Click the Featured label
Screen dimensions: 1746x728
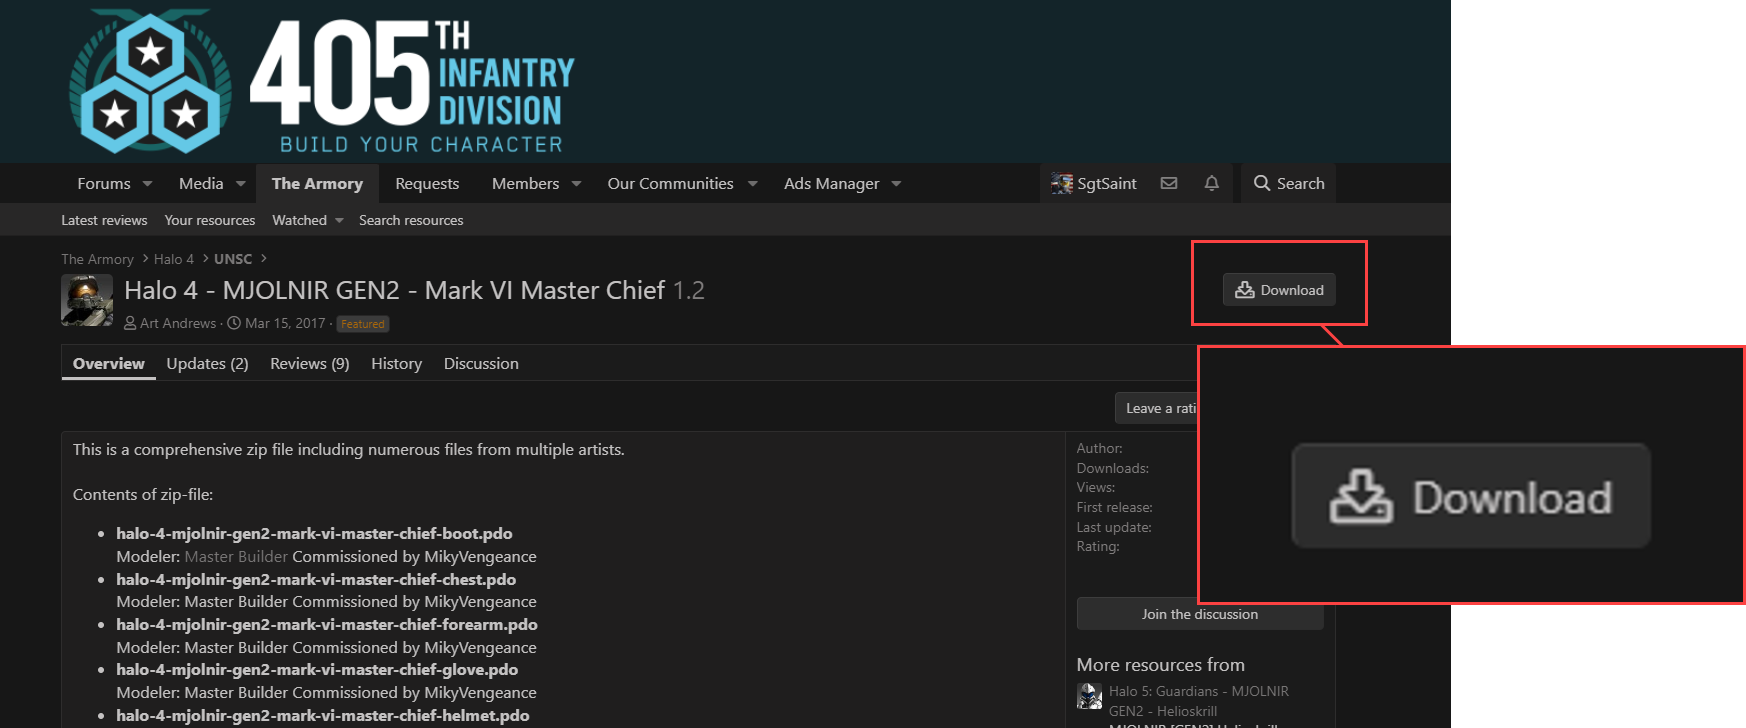coord(362,324)
